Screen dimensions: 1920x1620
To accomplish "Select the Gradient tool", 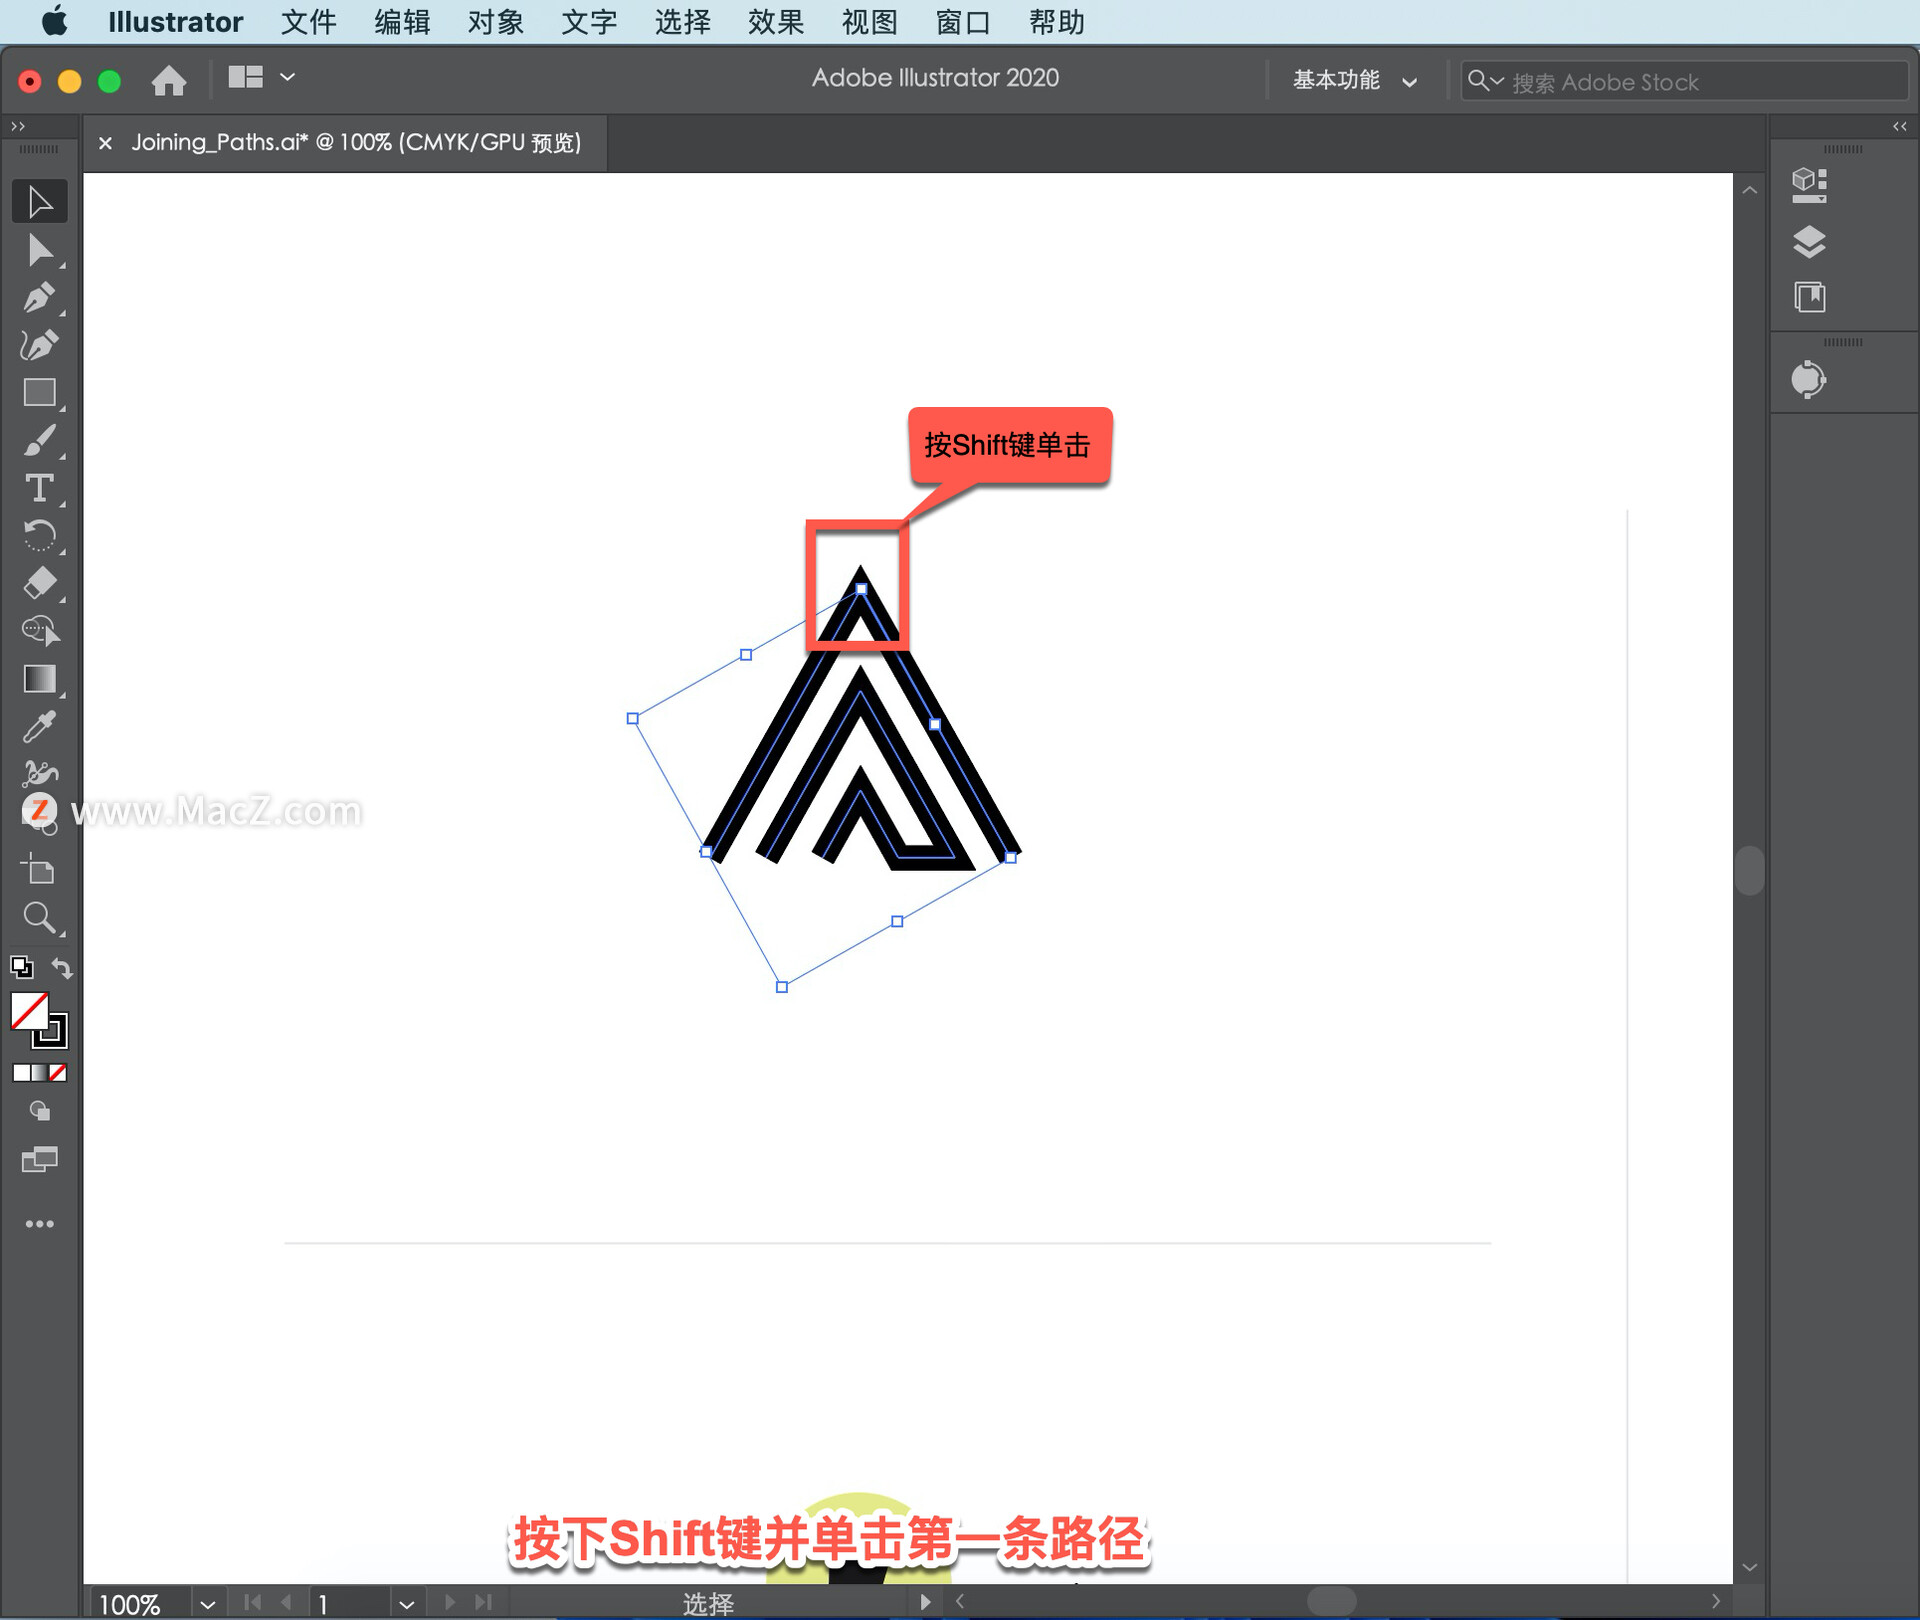I will point(40,679).
